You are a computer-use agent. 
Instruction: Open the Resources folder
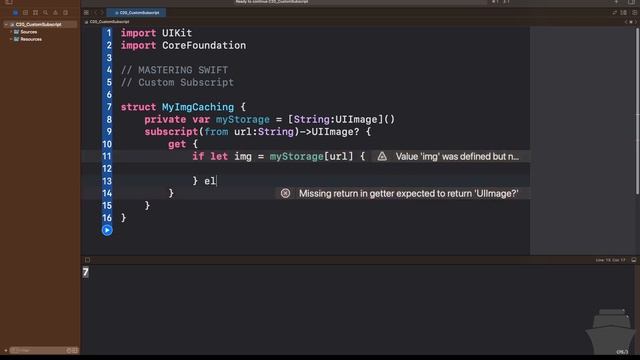click(x=31, y=39)
